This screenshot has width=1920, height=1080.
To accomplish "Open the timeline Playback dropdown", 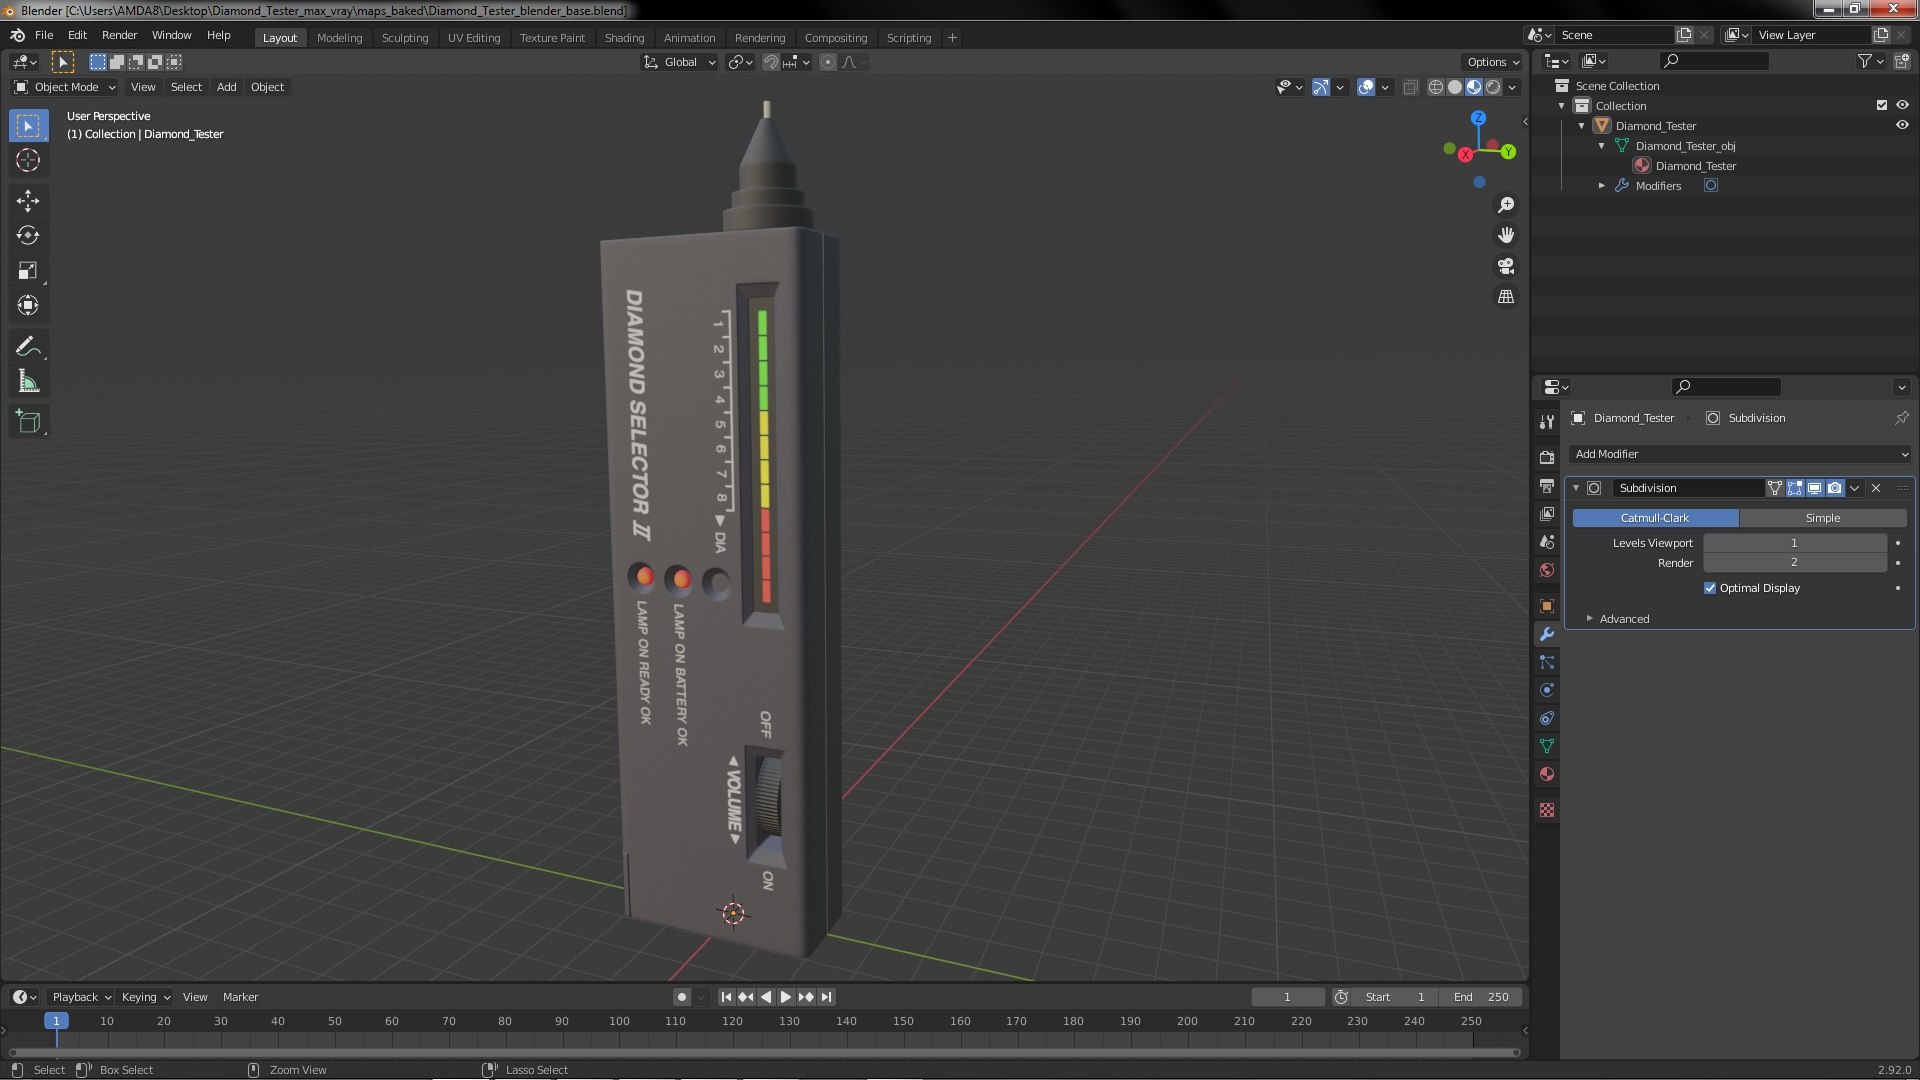I will (x=80, y=997).
